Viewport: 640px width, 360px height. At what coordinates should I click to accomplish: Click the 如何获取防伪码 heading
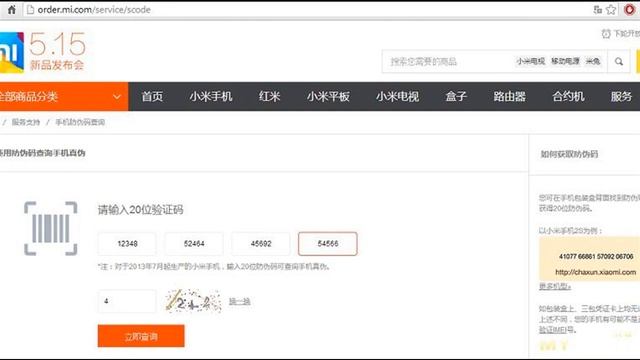(569, 154)
